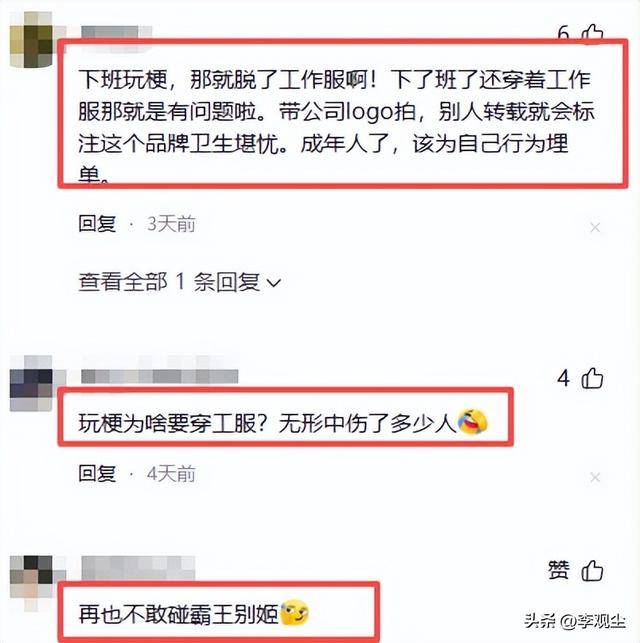Open second commenter's blurred username

pos(159,376)
